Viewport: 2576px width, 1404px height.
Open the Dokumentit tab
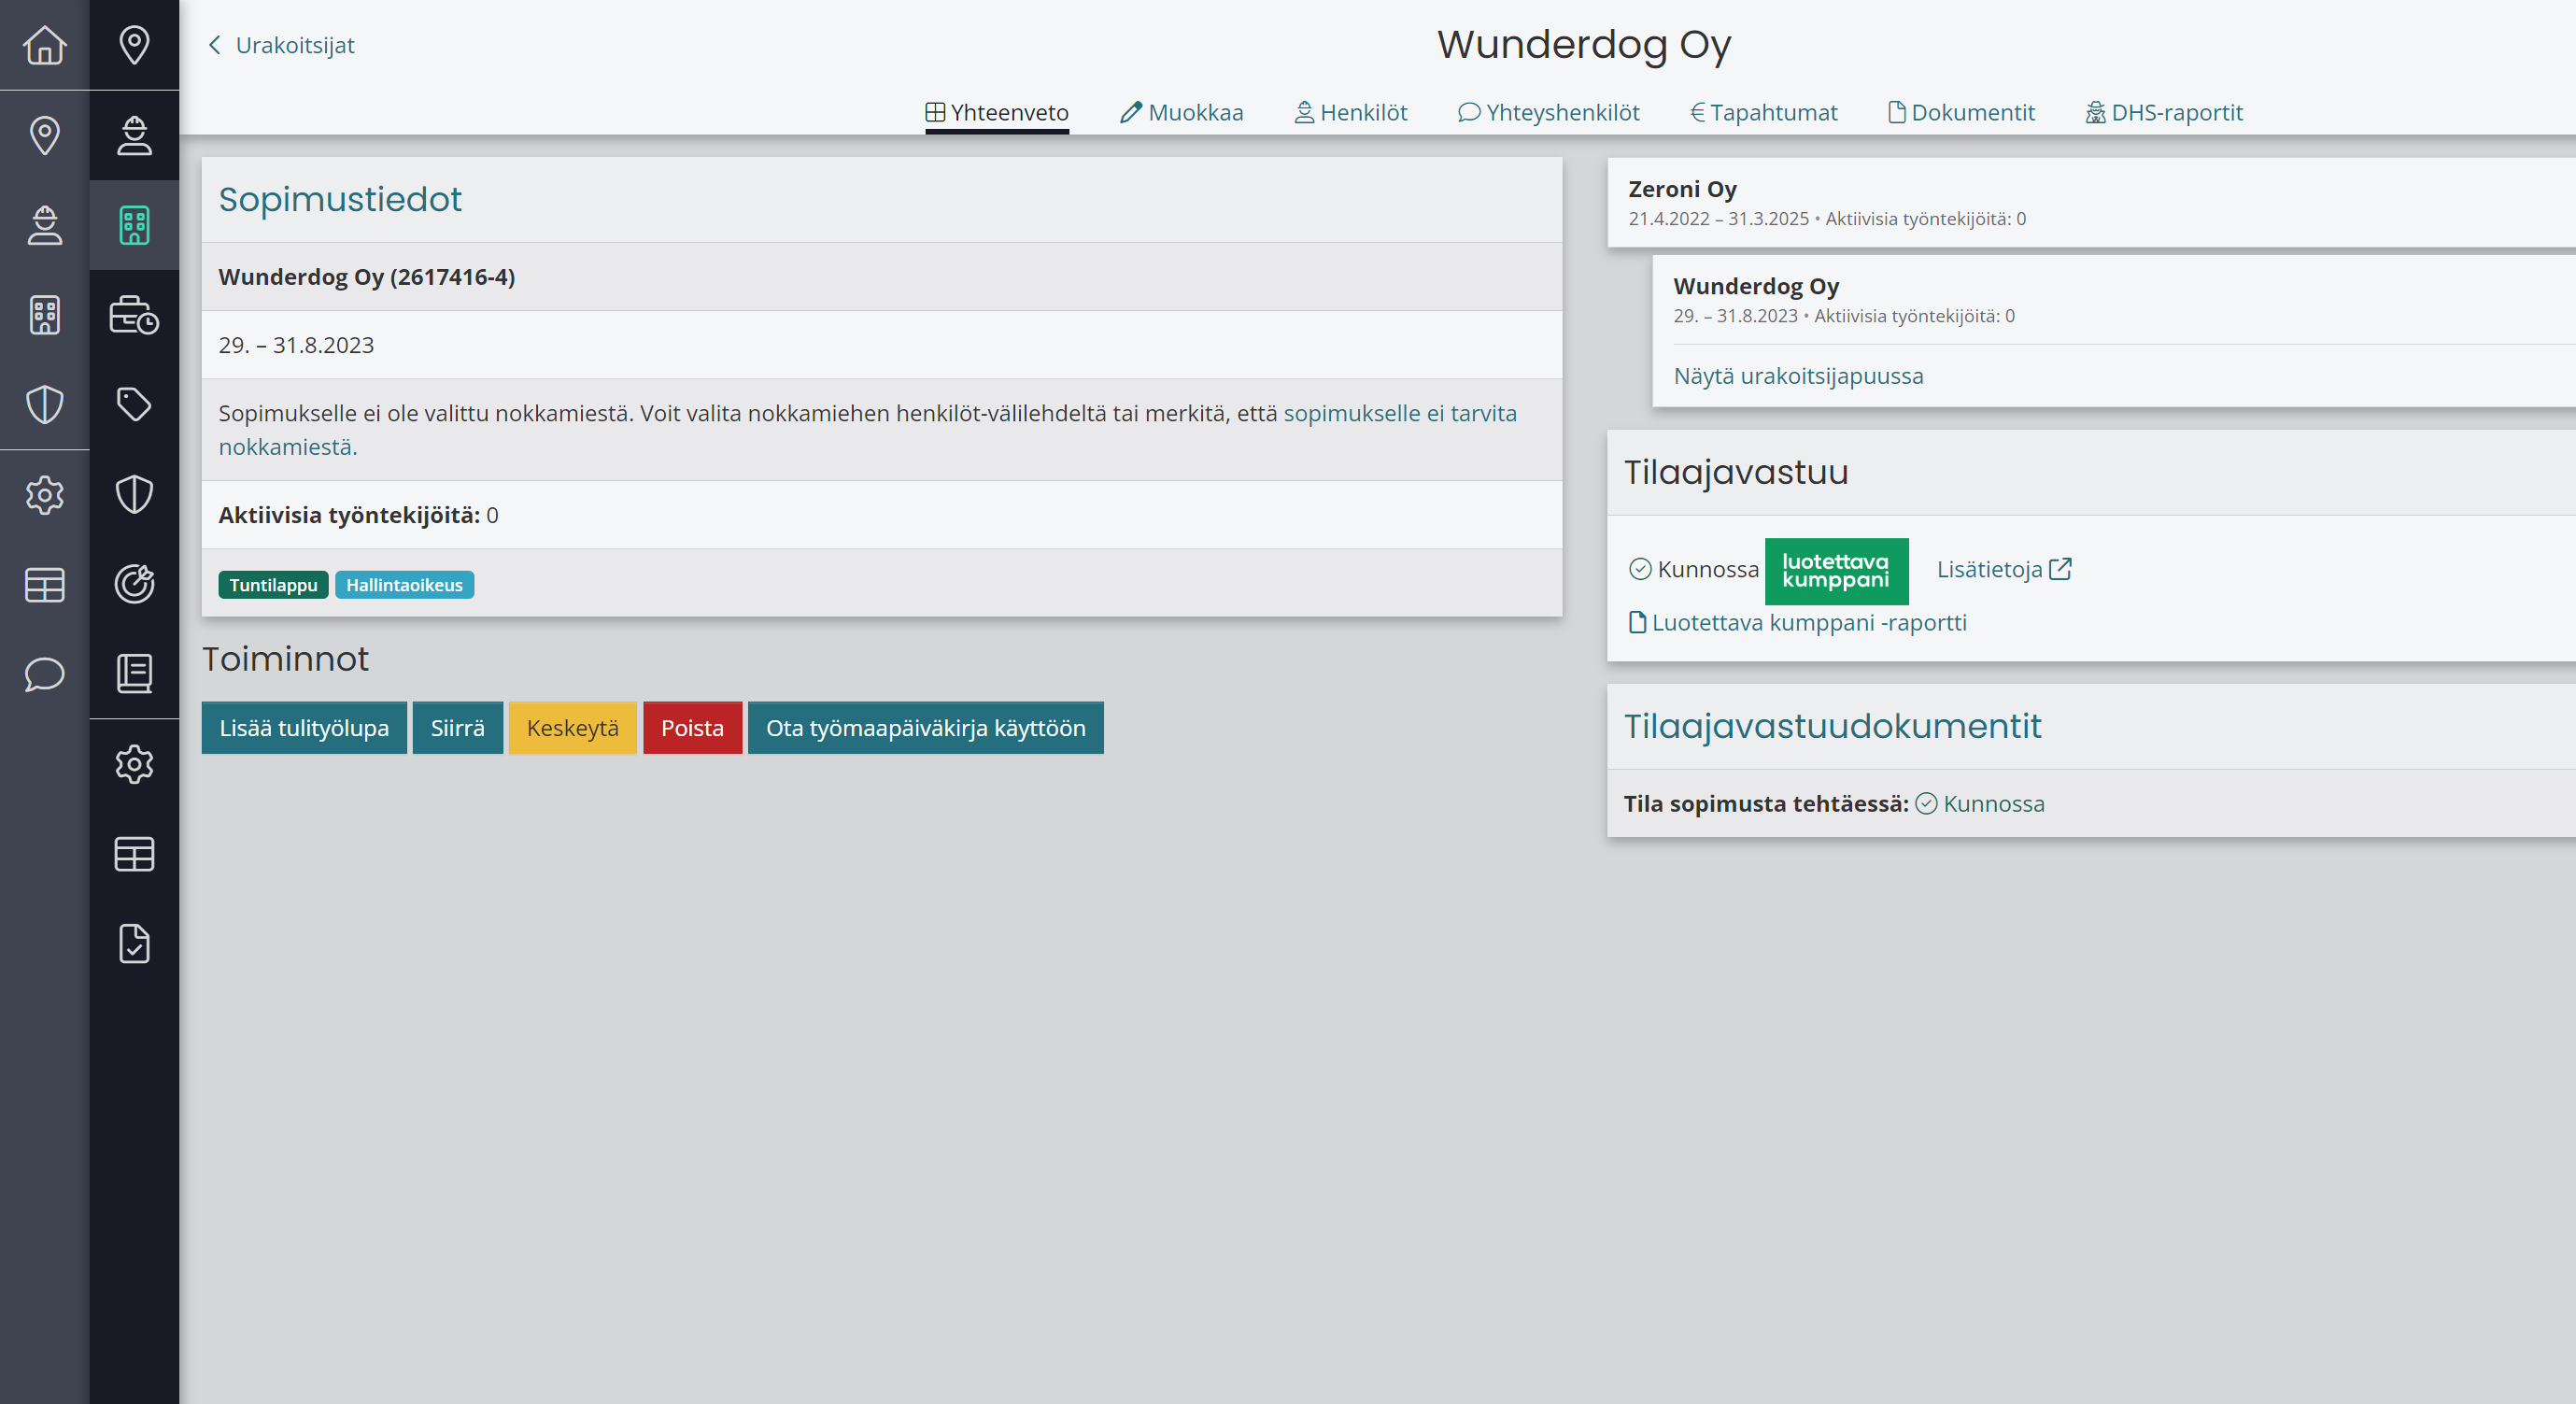point(1961,112)
